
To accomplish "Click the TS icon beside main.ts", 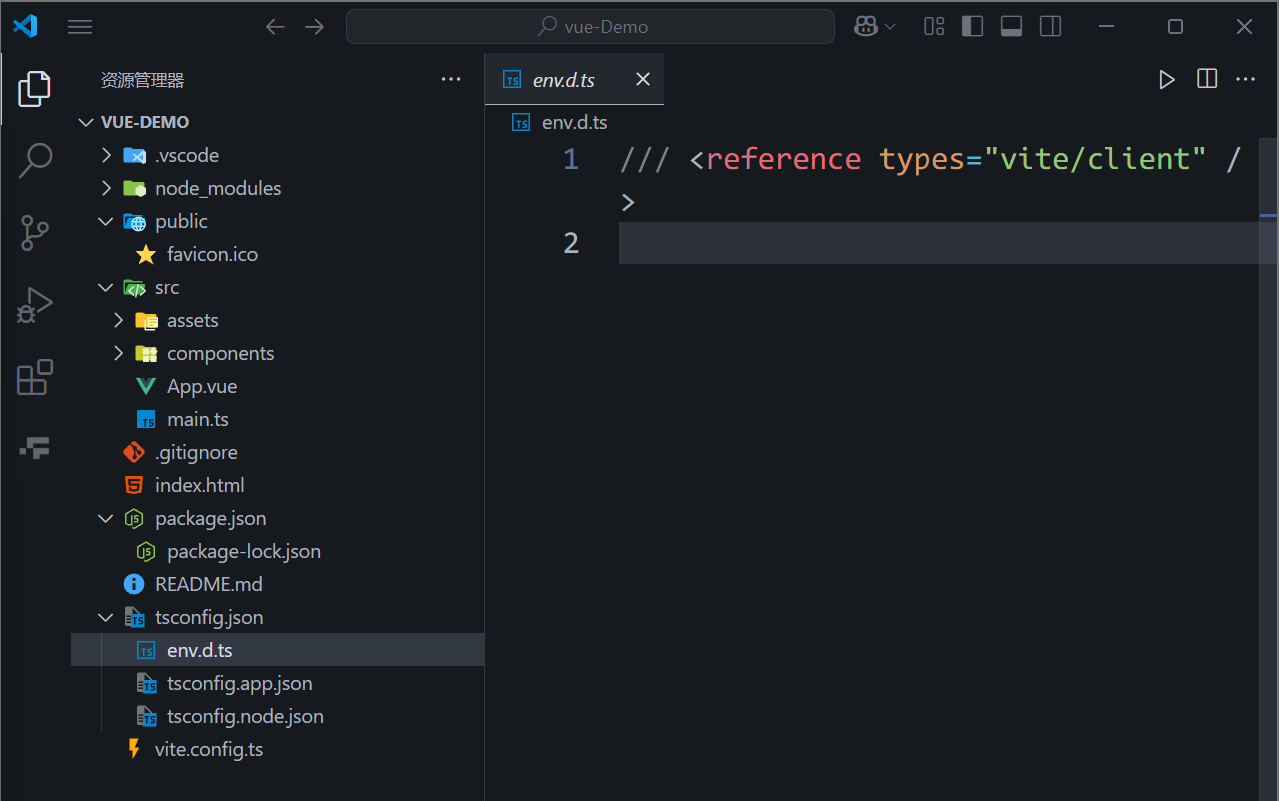I will 146,419.
